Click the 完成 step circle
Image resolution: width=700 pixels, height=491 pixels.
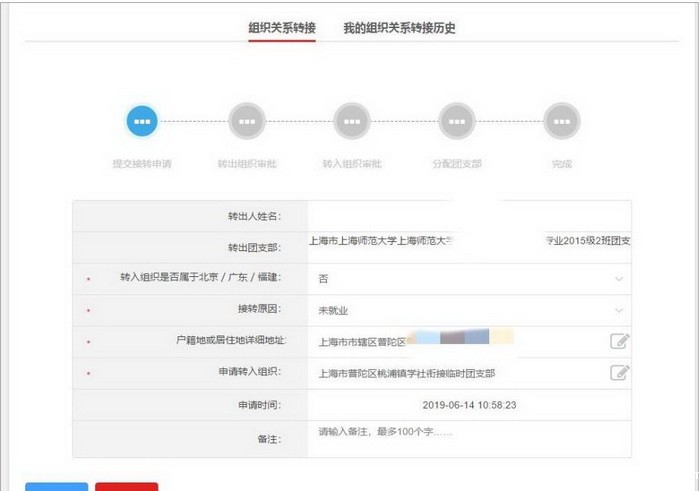click(561, 121)
